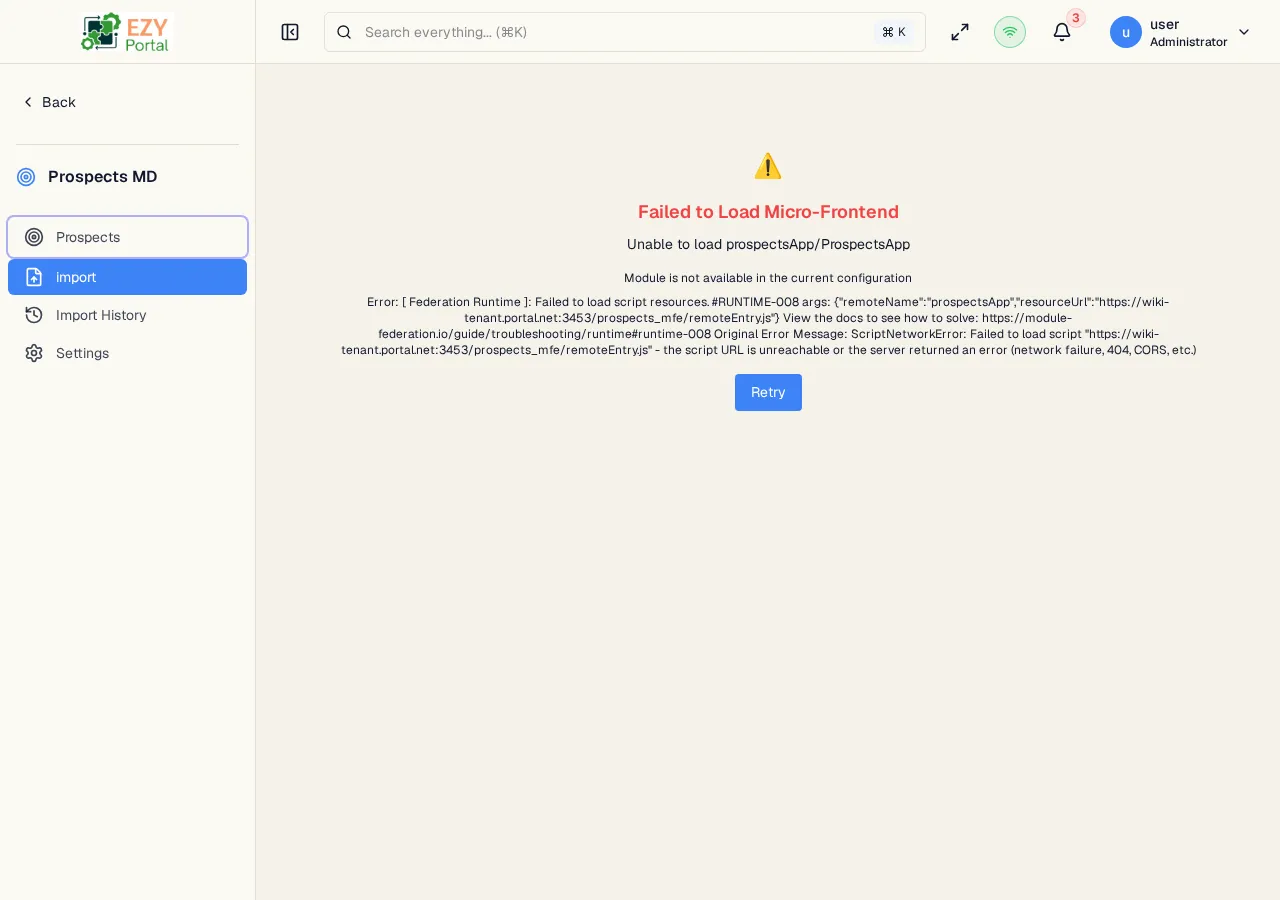1280x900 pixels.
Task: Go Back using the sidebar link
Action: [x=49, y=102]
